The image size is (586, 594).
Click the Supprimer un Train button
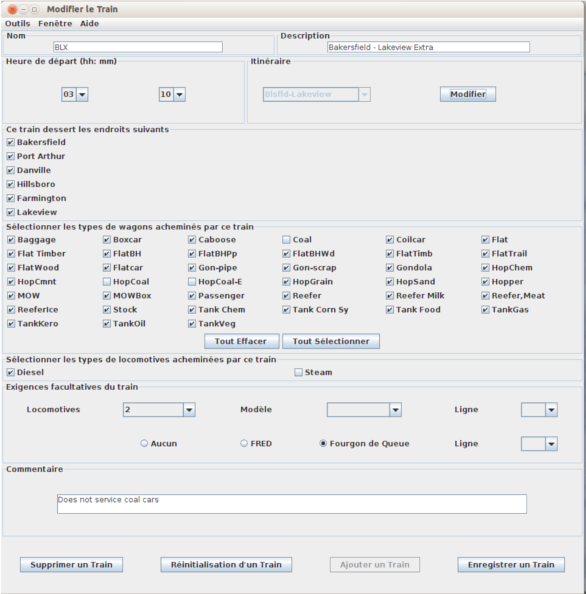71,565
